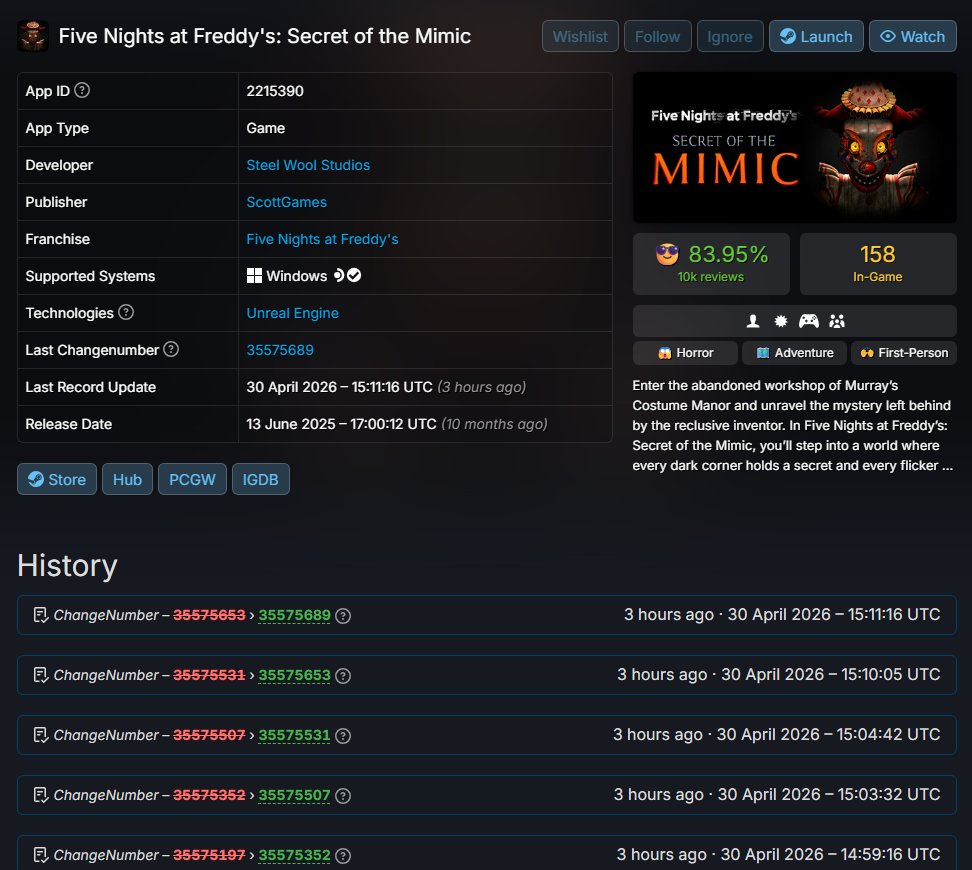Click the History section heading
The width and height of the screenshot is (972, 870).
(68, 566)
